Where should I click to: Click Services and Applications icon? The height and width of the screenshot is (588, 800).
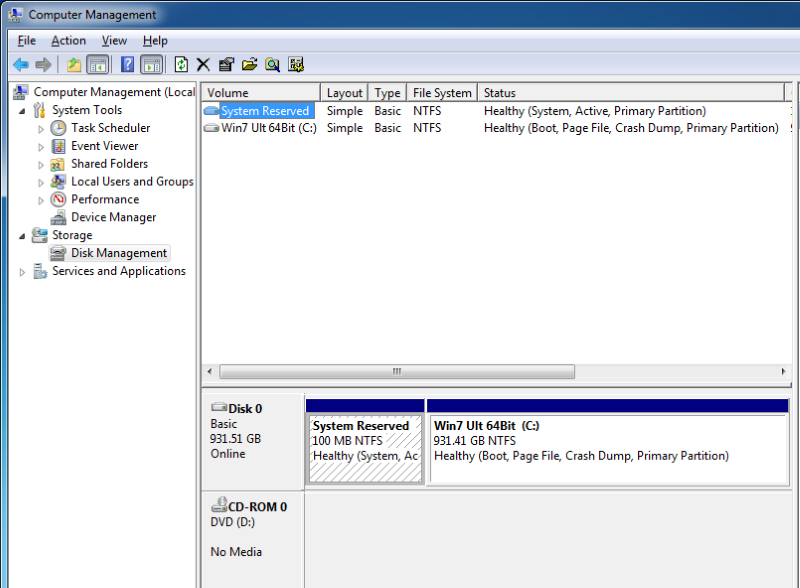(x=40, y=271)
